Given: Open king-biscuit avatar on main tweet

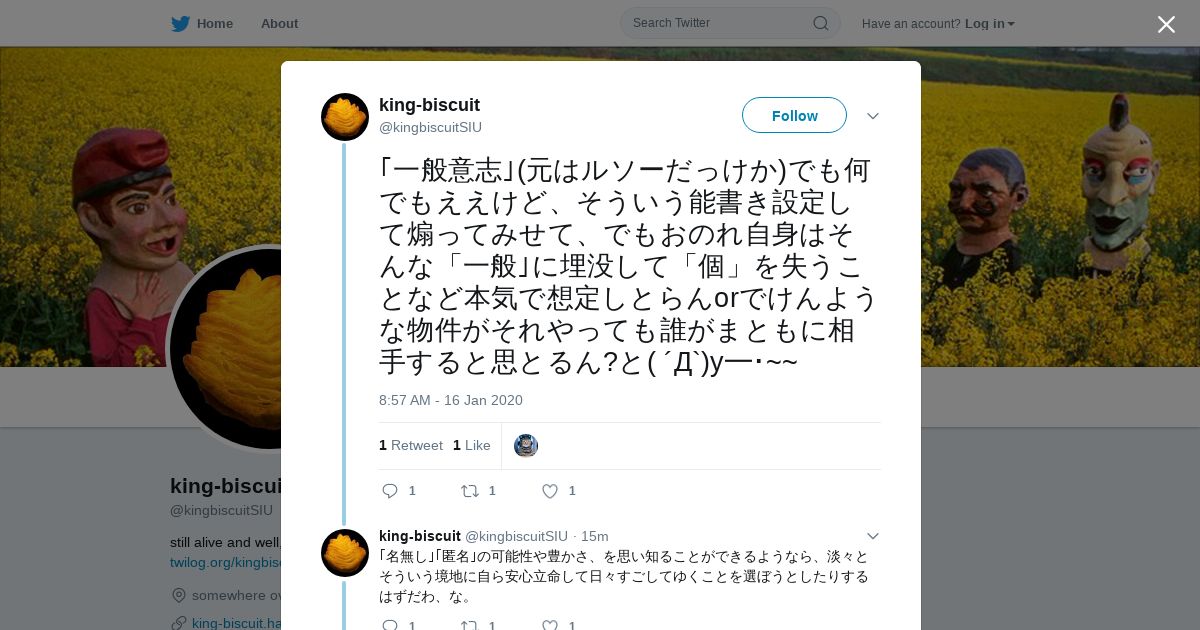Looking at the screenshot, I should (345, 117).
